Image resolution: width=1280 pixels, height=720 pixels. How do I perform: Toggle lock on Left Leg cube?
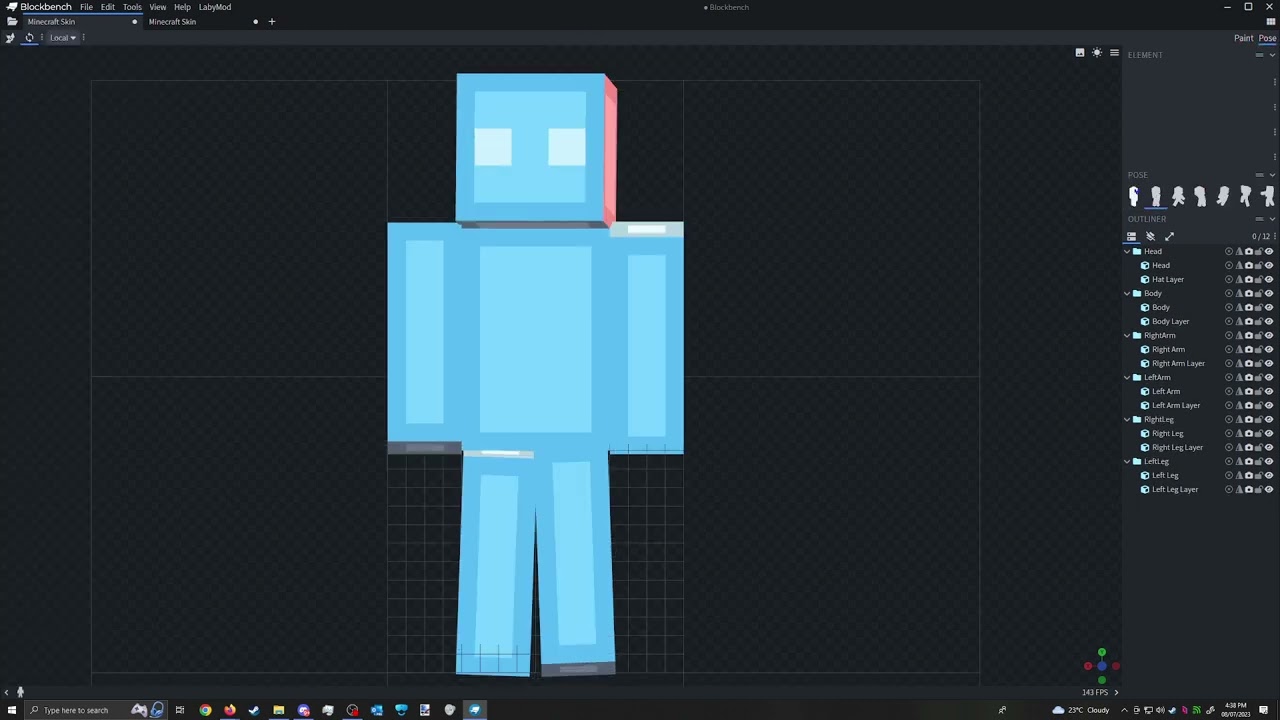pos(1259,476)
